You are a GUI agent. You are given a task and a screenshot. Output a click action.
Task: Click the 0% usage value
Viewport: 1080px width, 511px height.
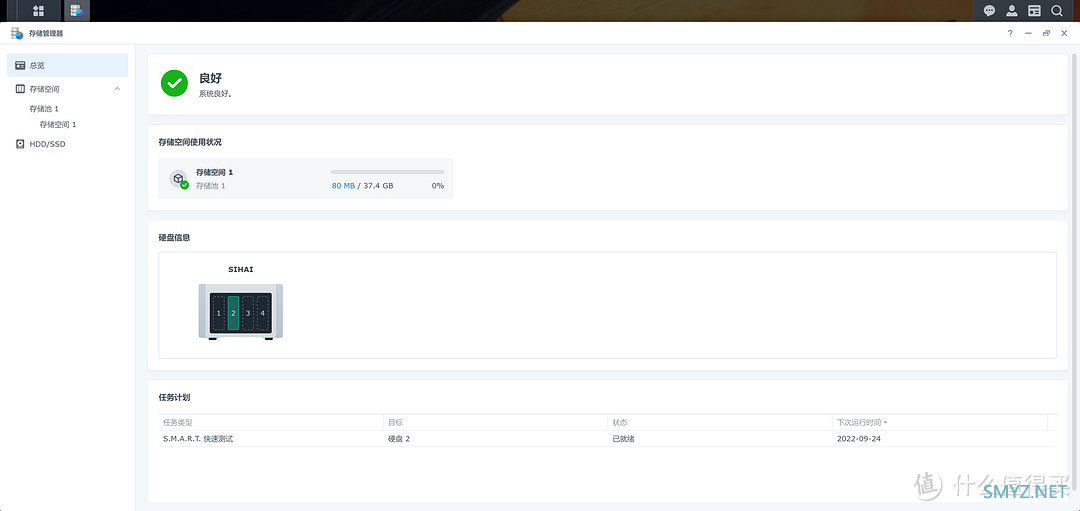(438, 186)
